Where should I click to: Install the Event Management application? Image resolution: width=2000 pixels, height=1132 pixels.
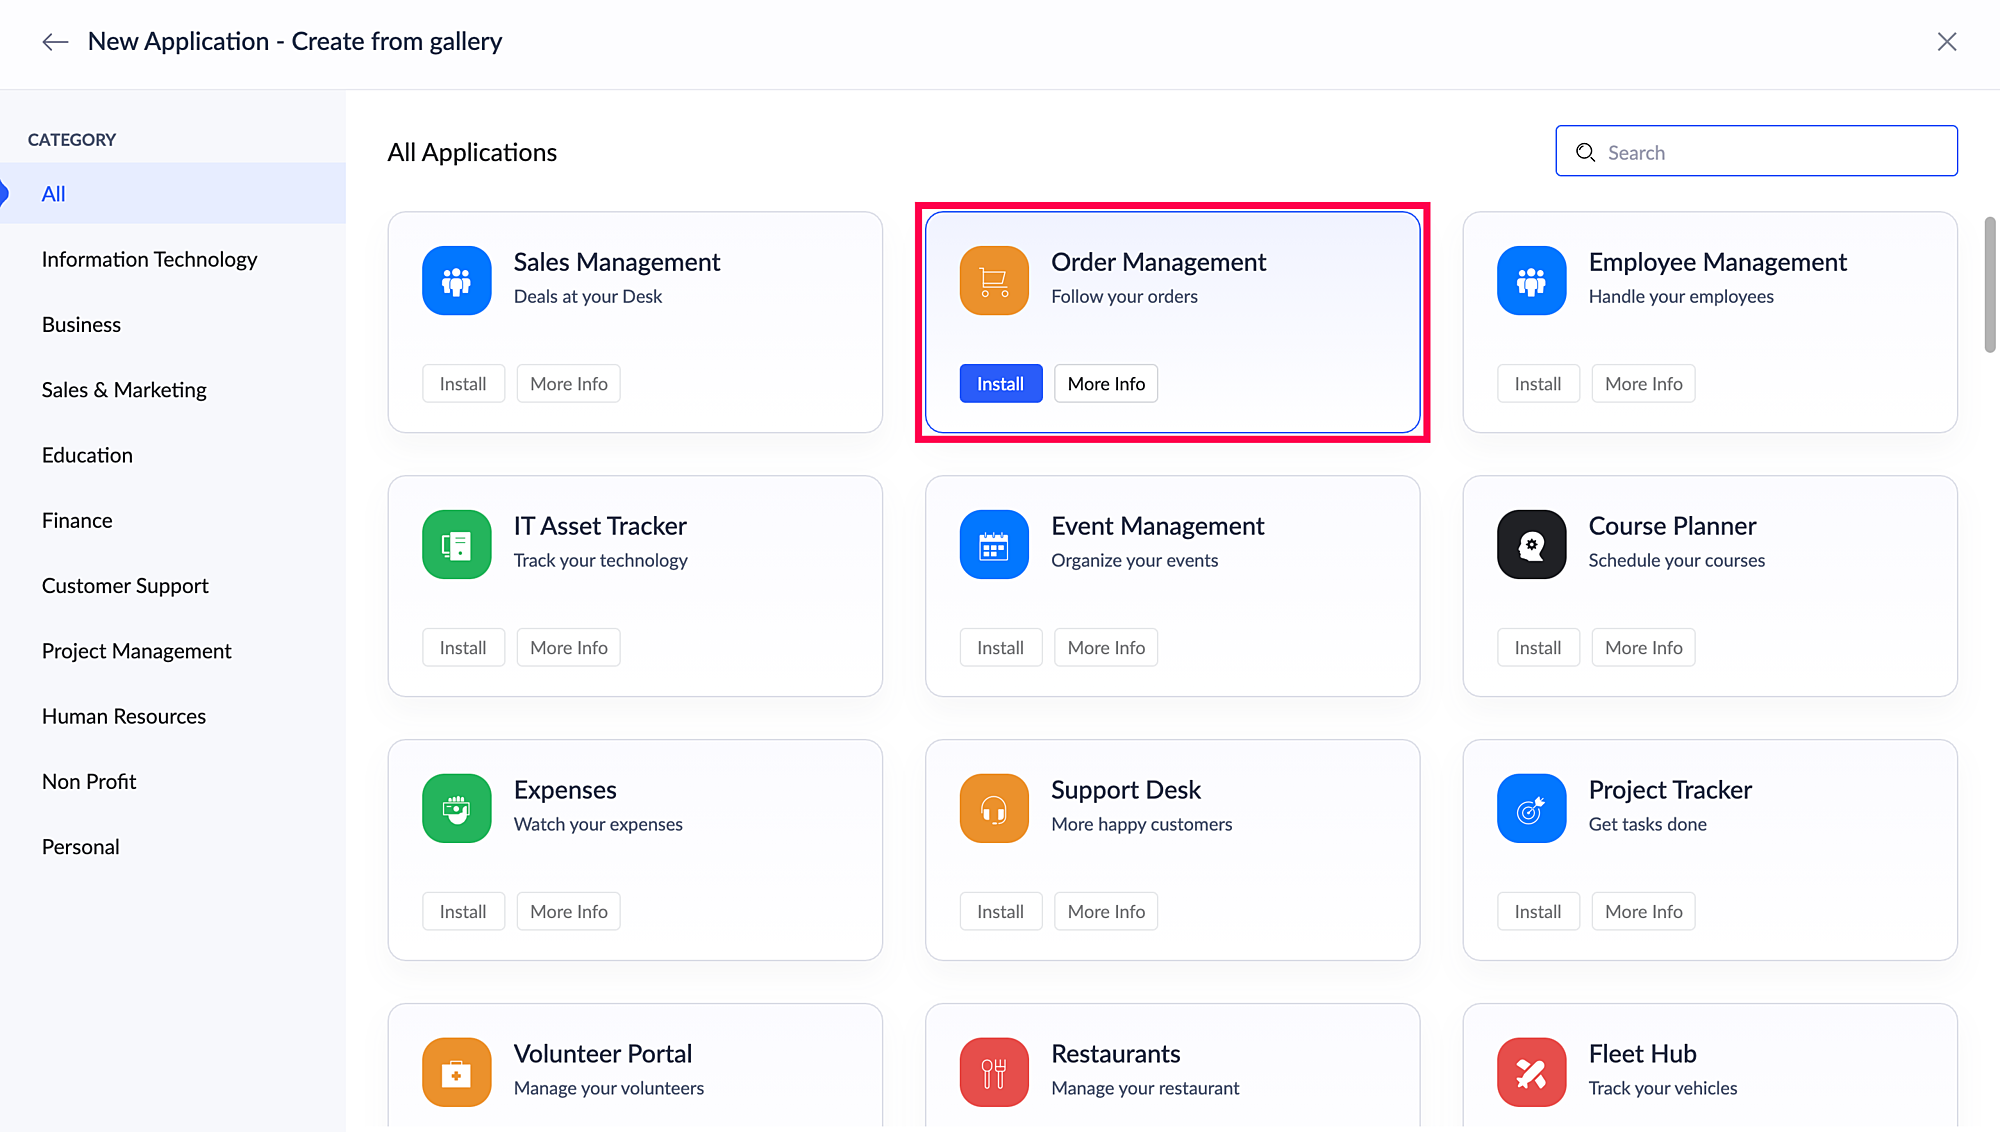pyautogui.click(x=1000, y=648)
